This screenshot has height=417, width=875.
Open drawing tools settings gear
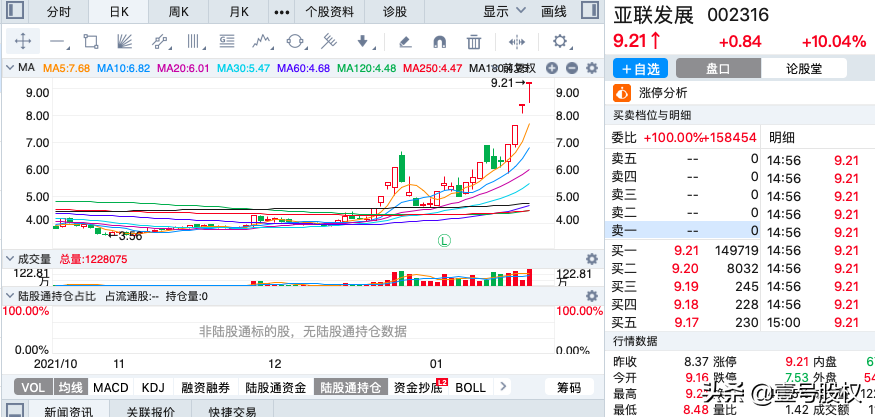tap(560, 41)
